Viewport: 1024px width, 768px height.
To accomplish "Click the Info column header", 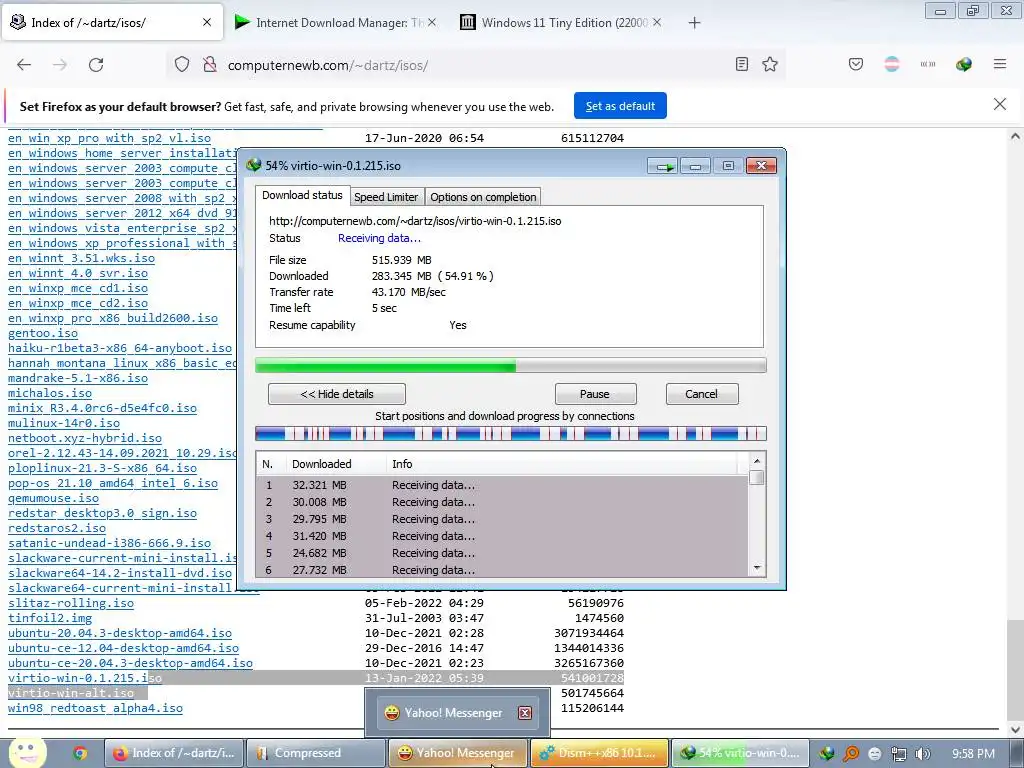I will click(562, 464).
